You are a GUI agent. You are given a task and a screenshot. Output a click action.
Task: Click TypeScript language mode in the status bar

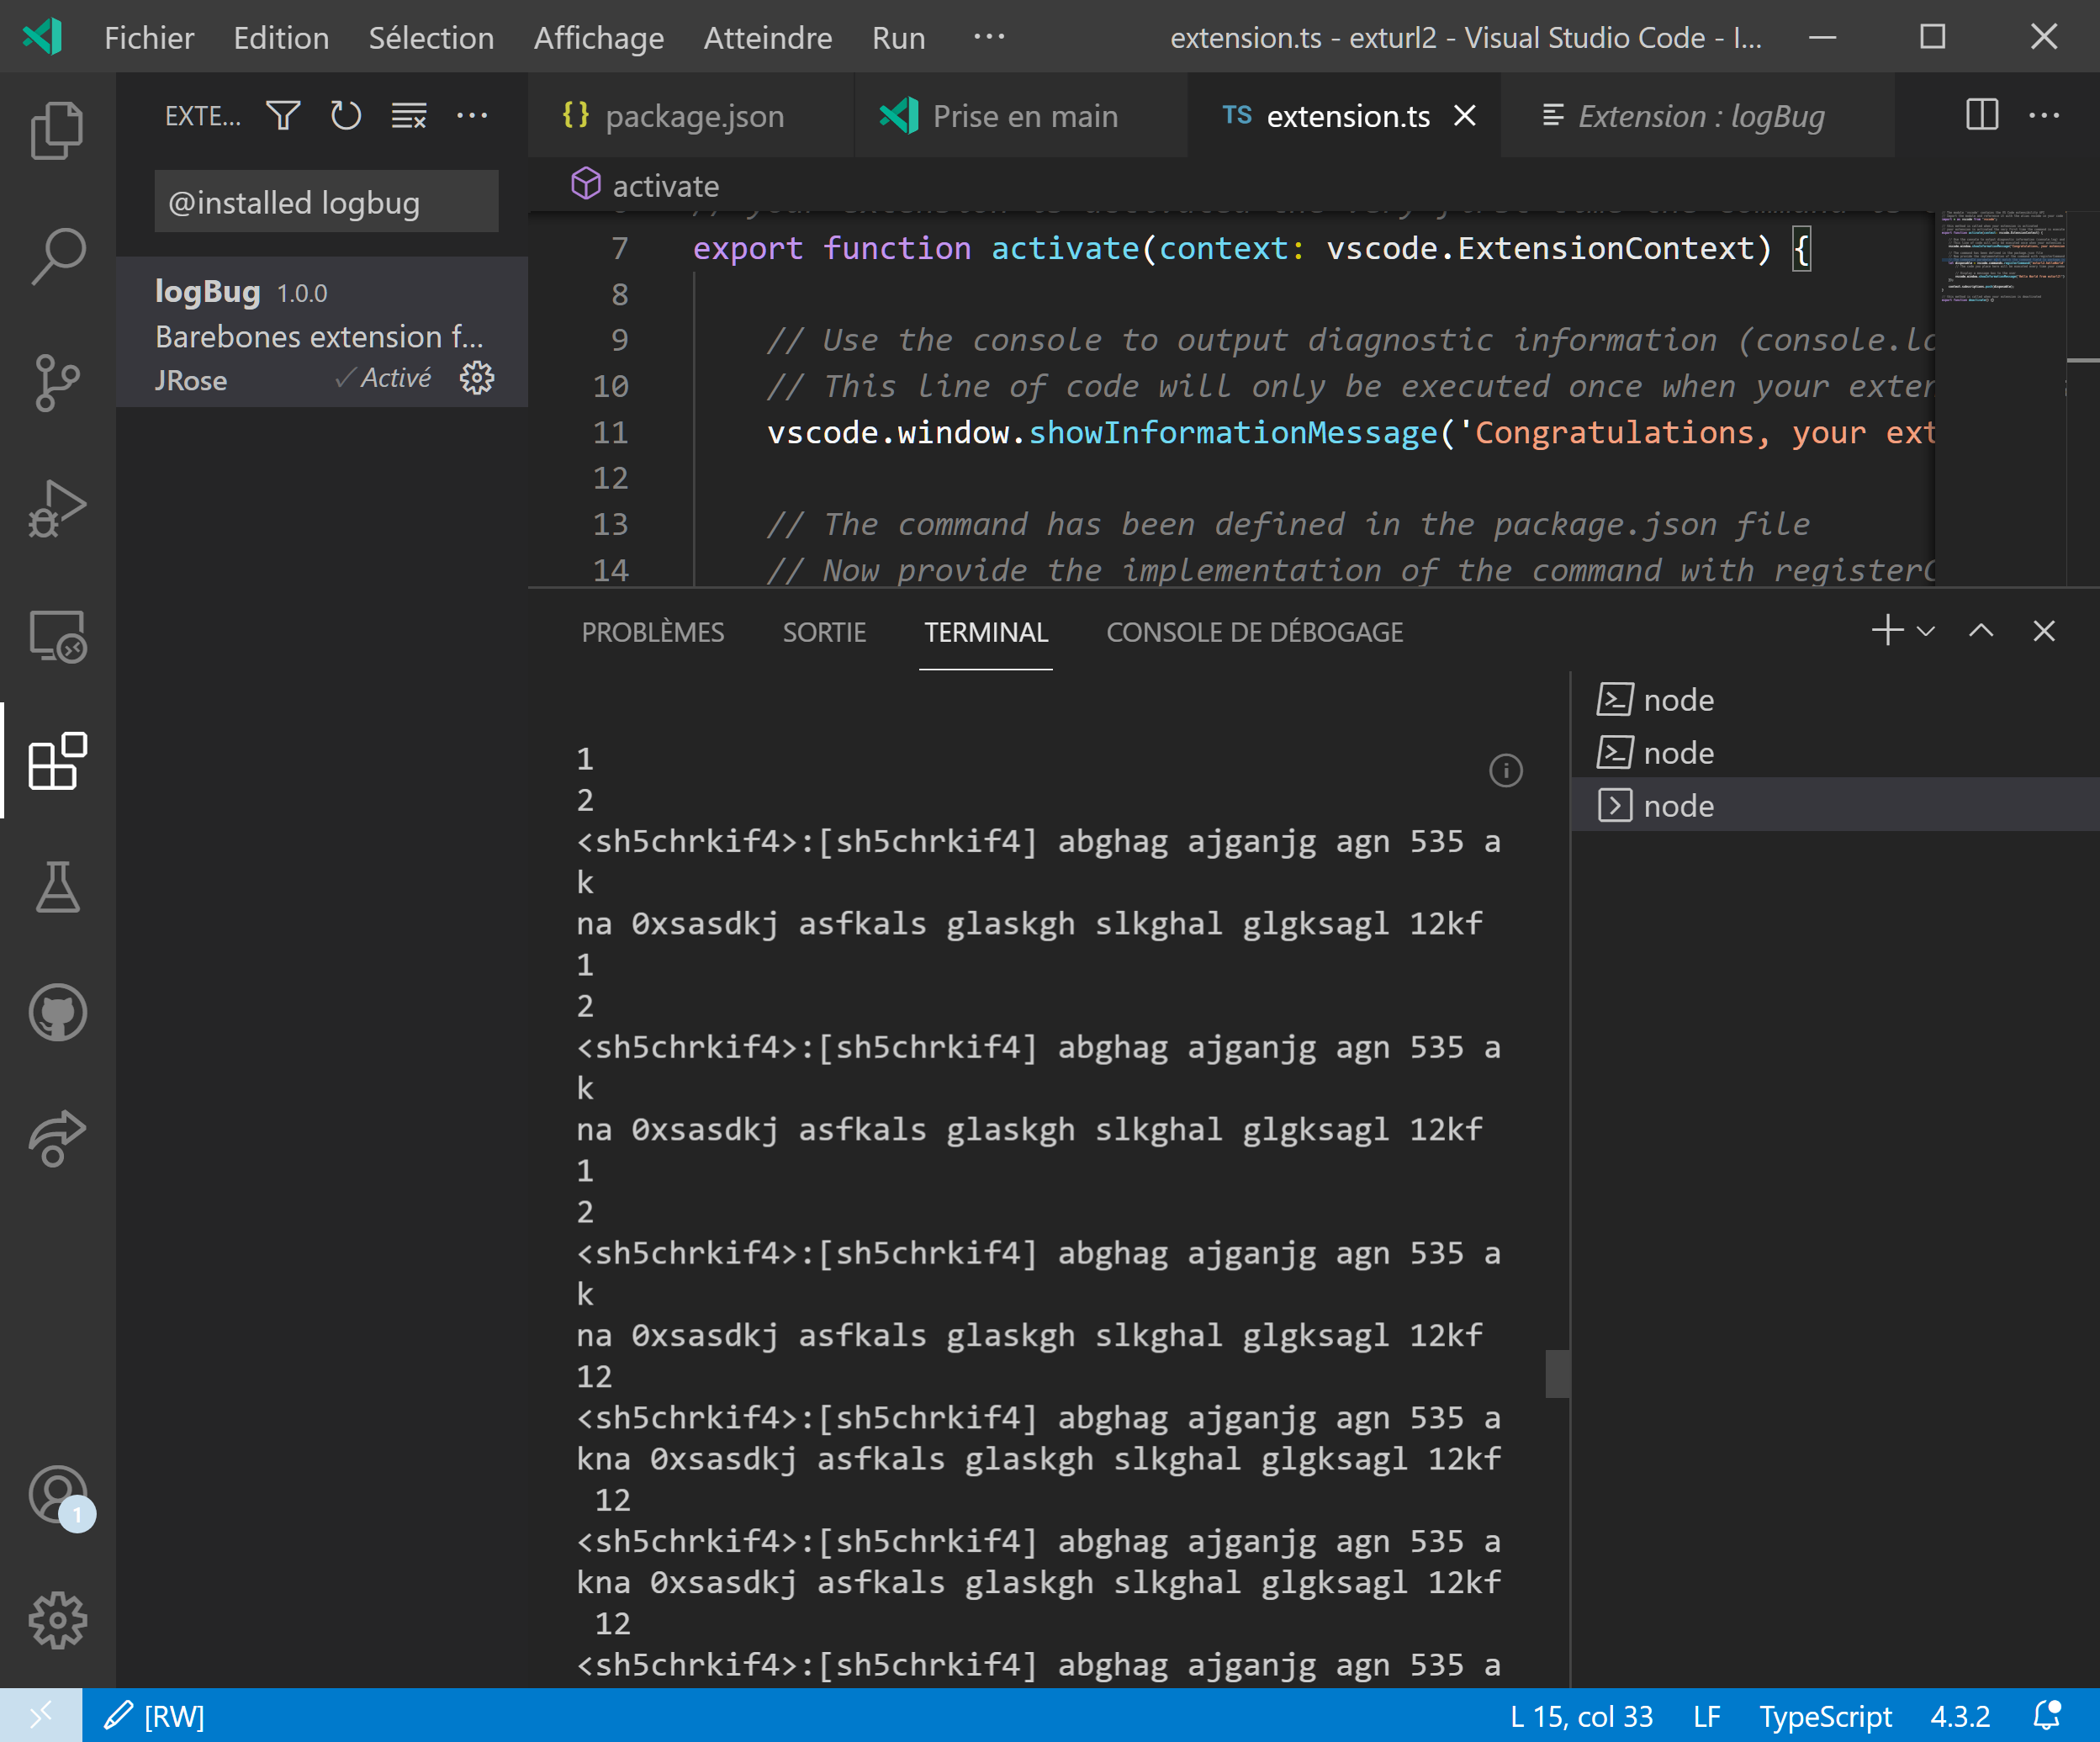(x=1827, y=1716)
